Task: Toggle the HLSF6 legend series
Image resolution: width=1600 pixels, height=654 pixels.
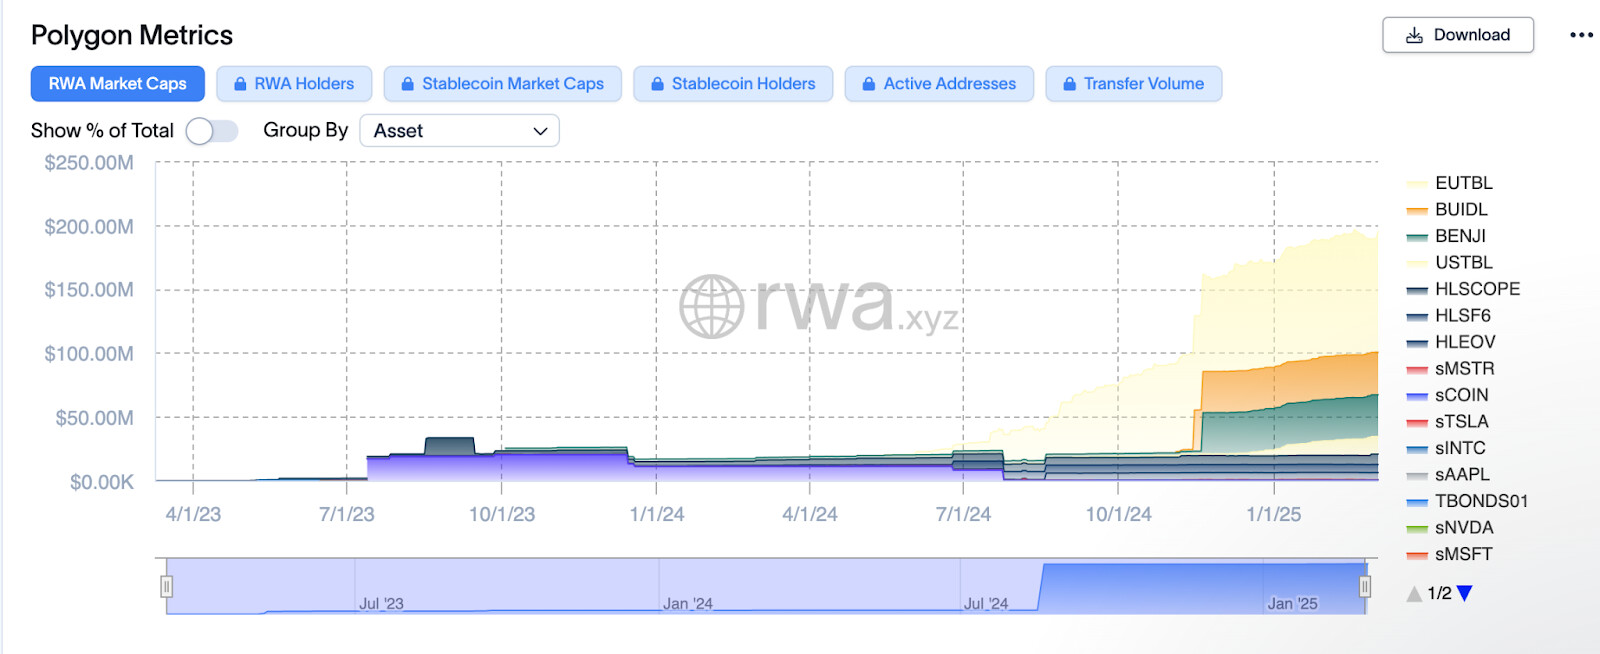Action: [1448, 316]
